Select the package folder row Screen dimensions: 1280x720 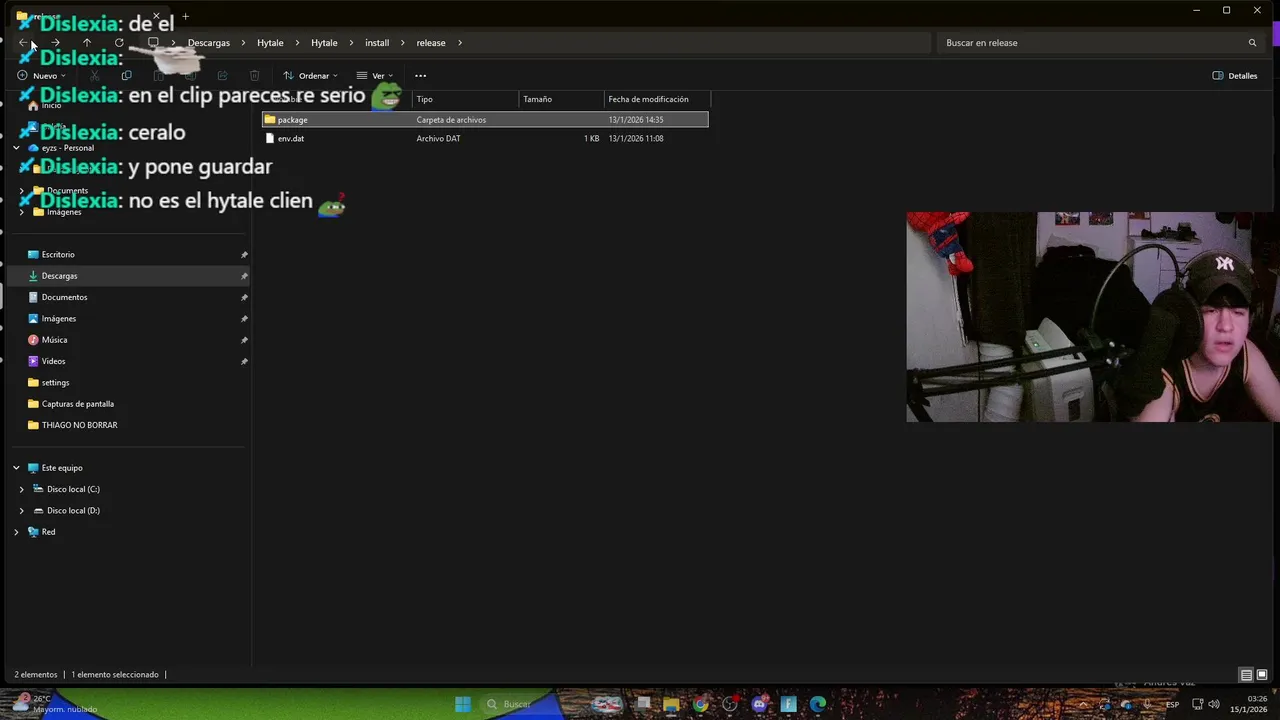(x=485, y=120)
